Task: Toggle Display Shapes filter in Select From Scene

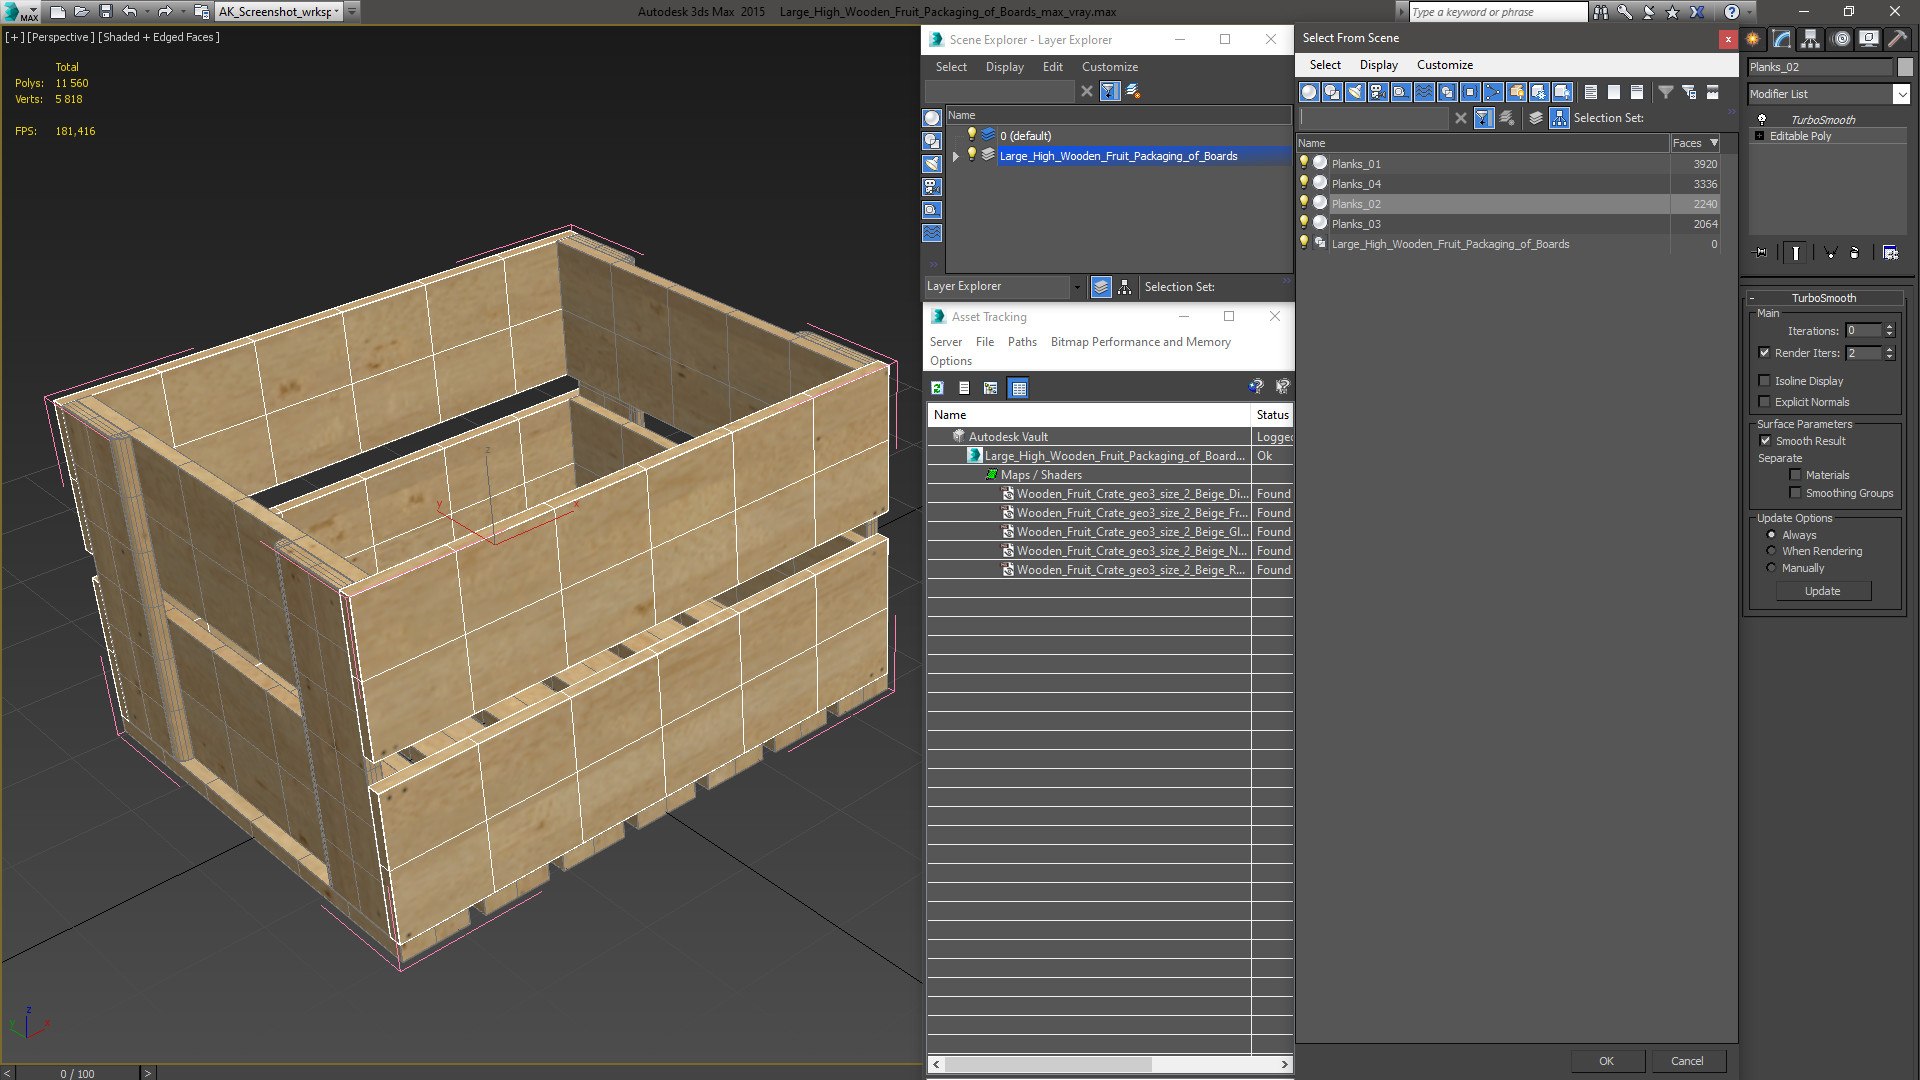Action: [x=1332, y=92]
